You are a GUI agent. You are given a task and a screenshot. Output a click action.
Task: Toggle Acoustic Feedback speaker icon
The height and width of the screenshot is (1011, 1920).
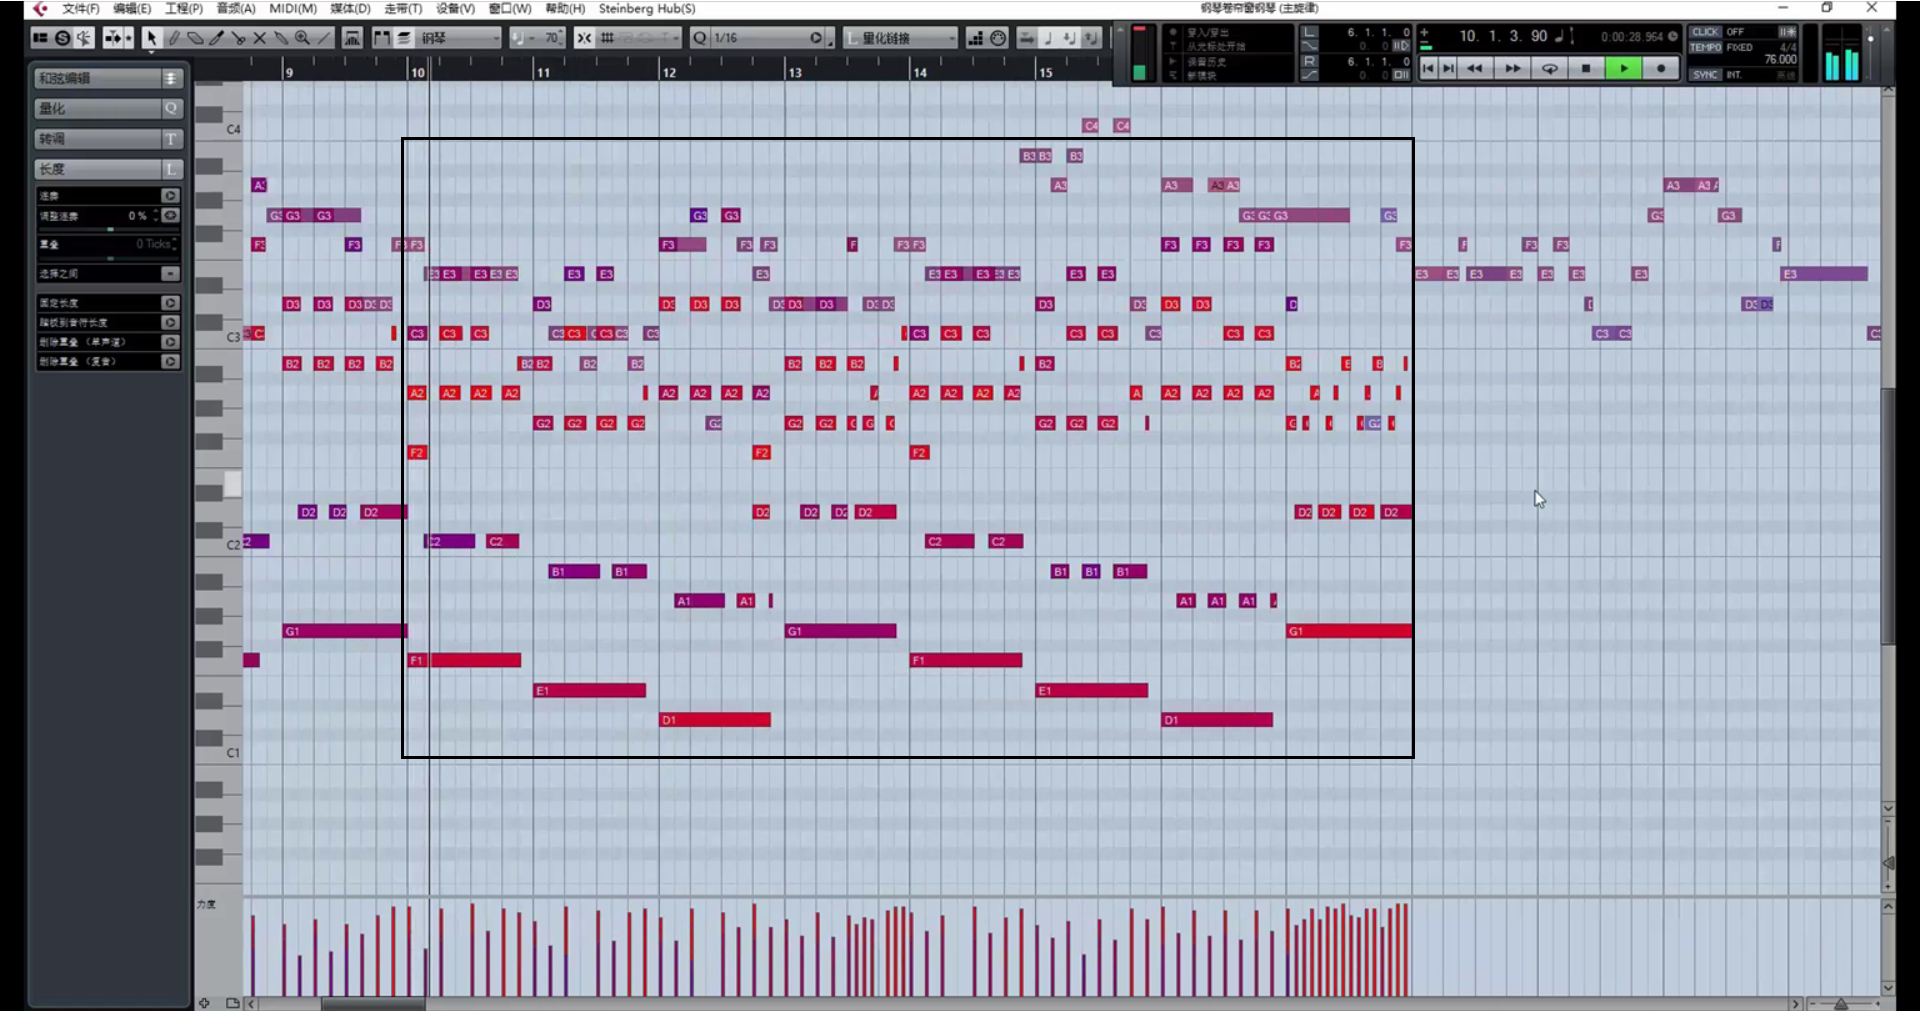point(84,38)
